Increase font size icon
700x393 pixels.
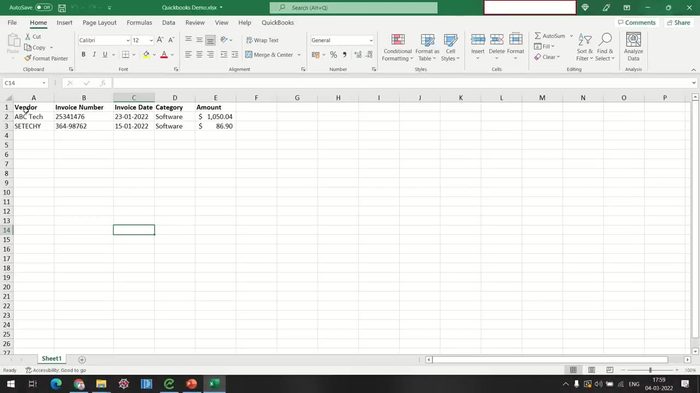coord(160,40)
